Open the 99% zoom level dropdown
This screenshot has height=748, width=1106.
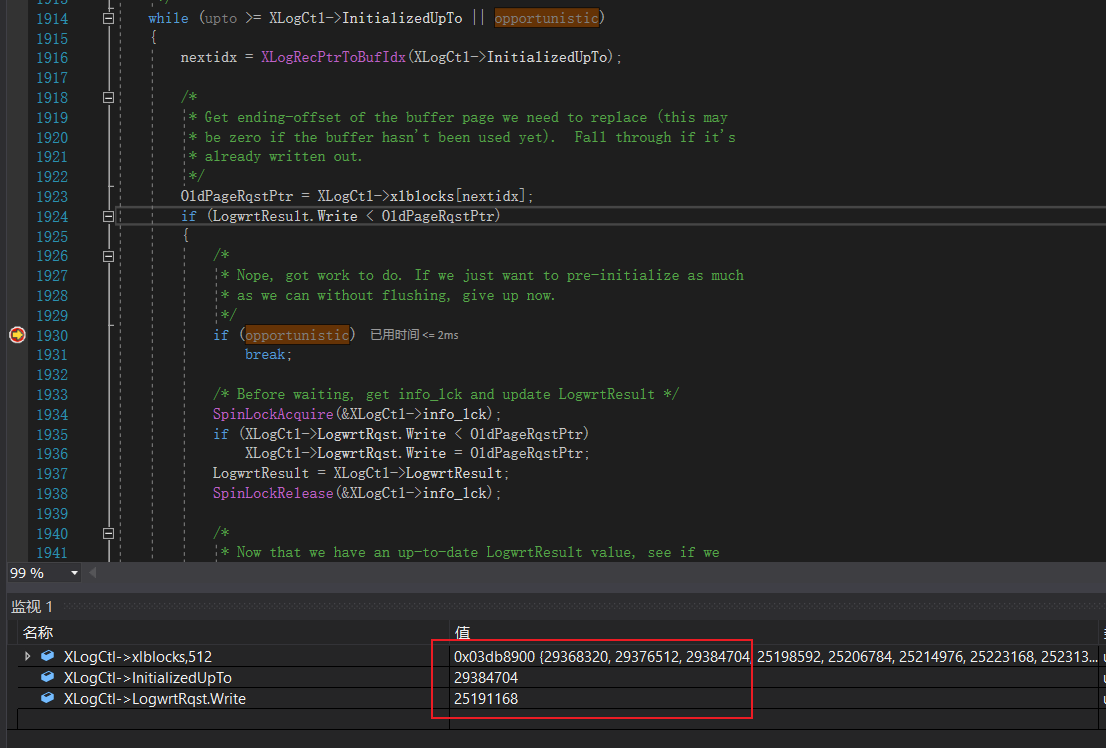(75, 573)
